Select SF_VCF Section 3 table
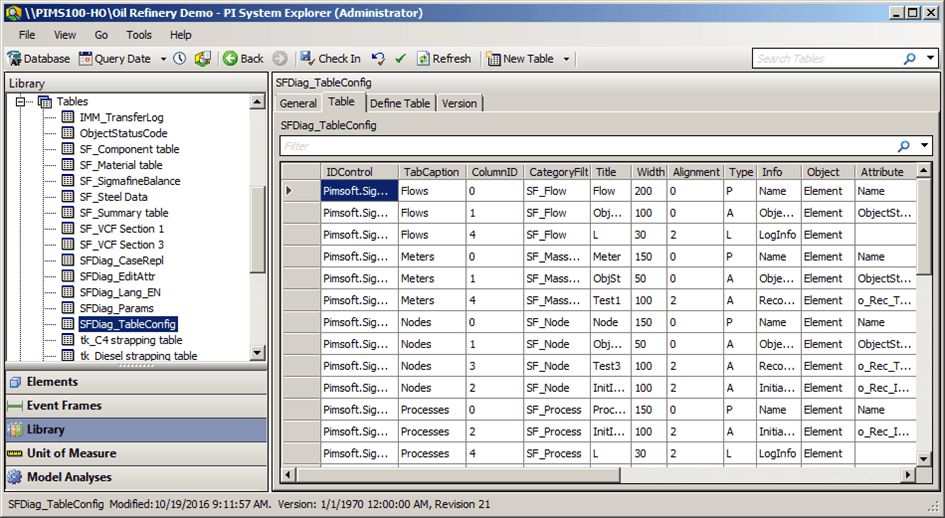Screen dimensions: 945x518 point(121,245)
